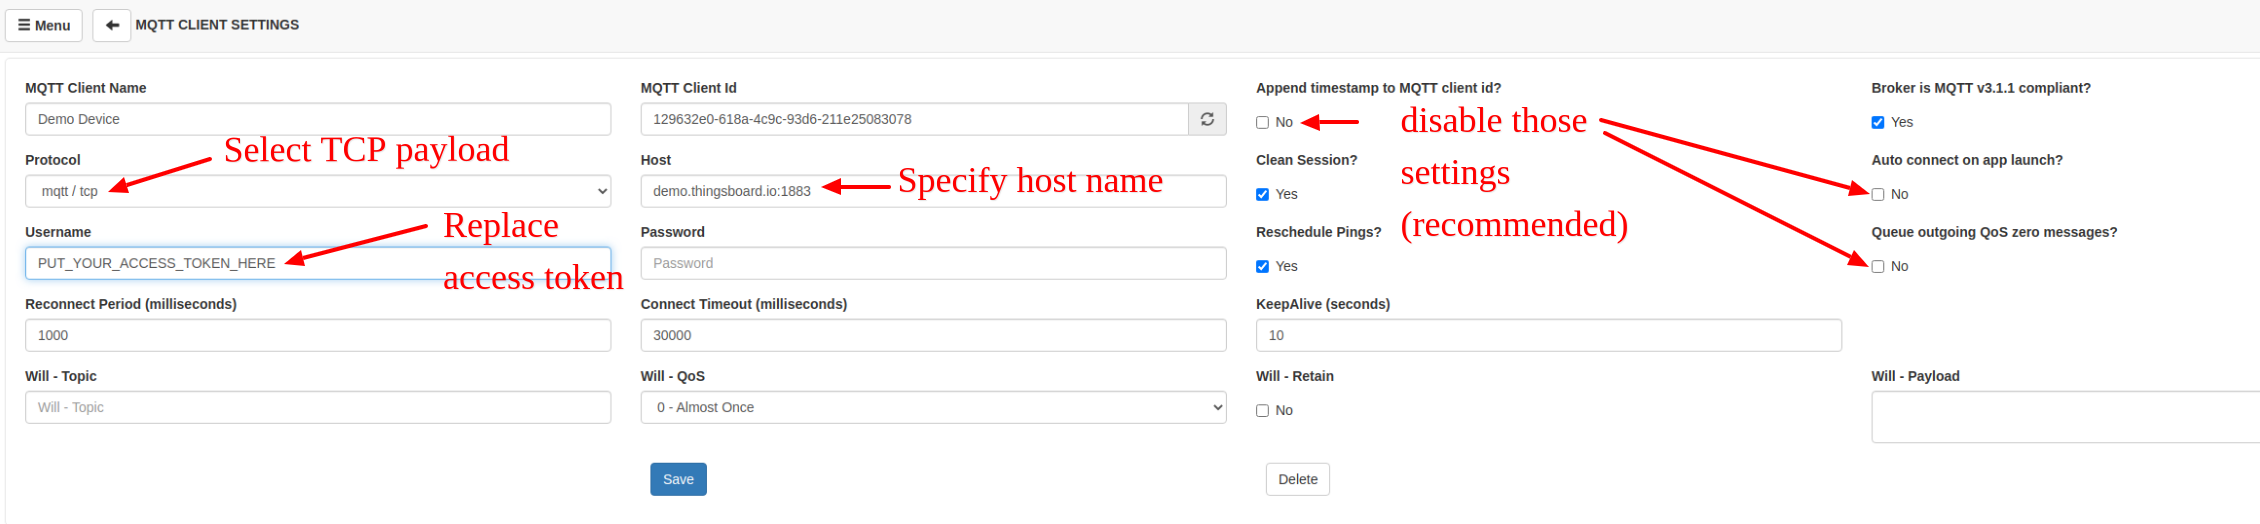Uncheck the Reschedule Pings checkbox

(x=1262, y=267)
